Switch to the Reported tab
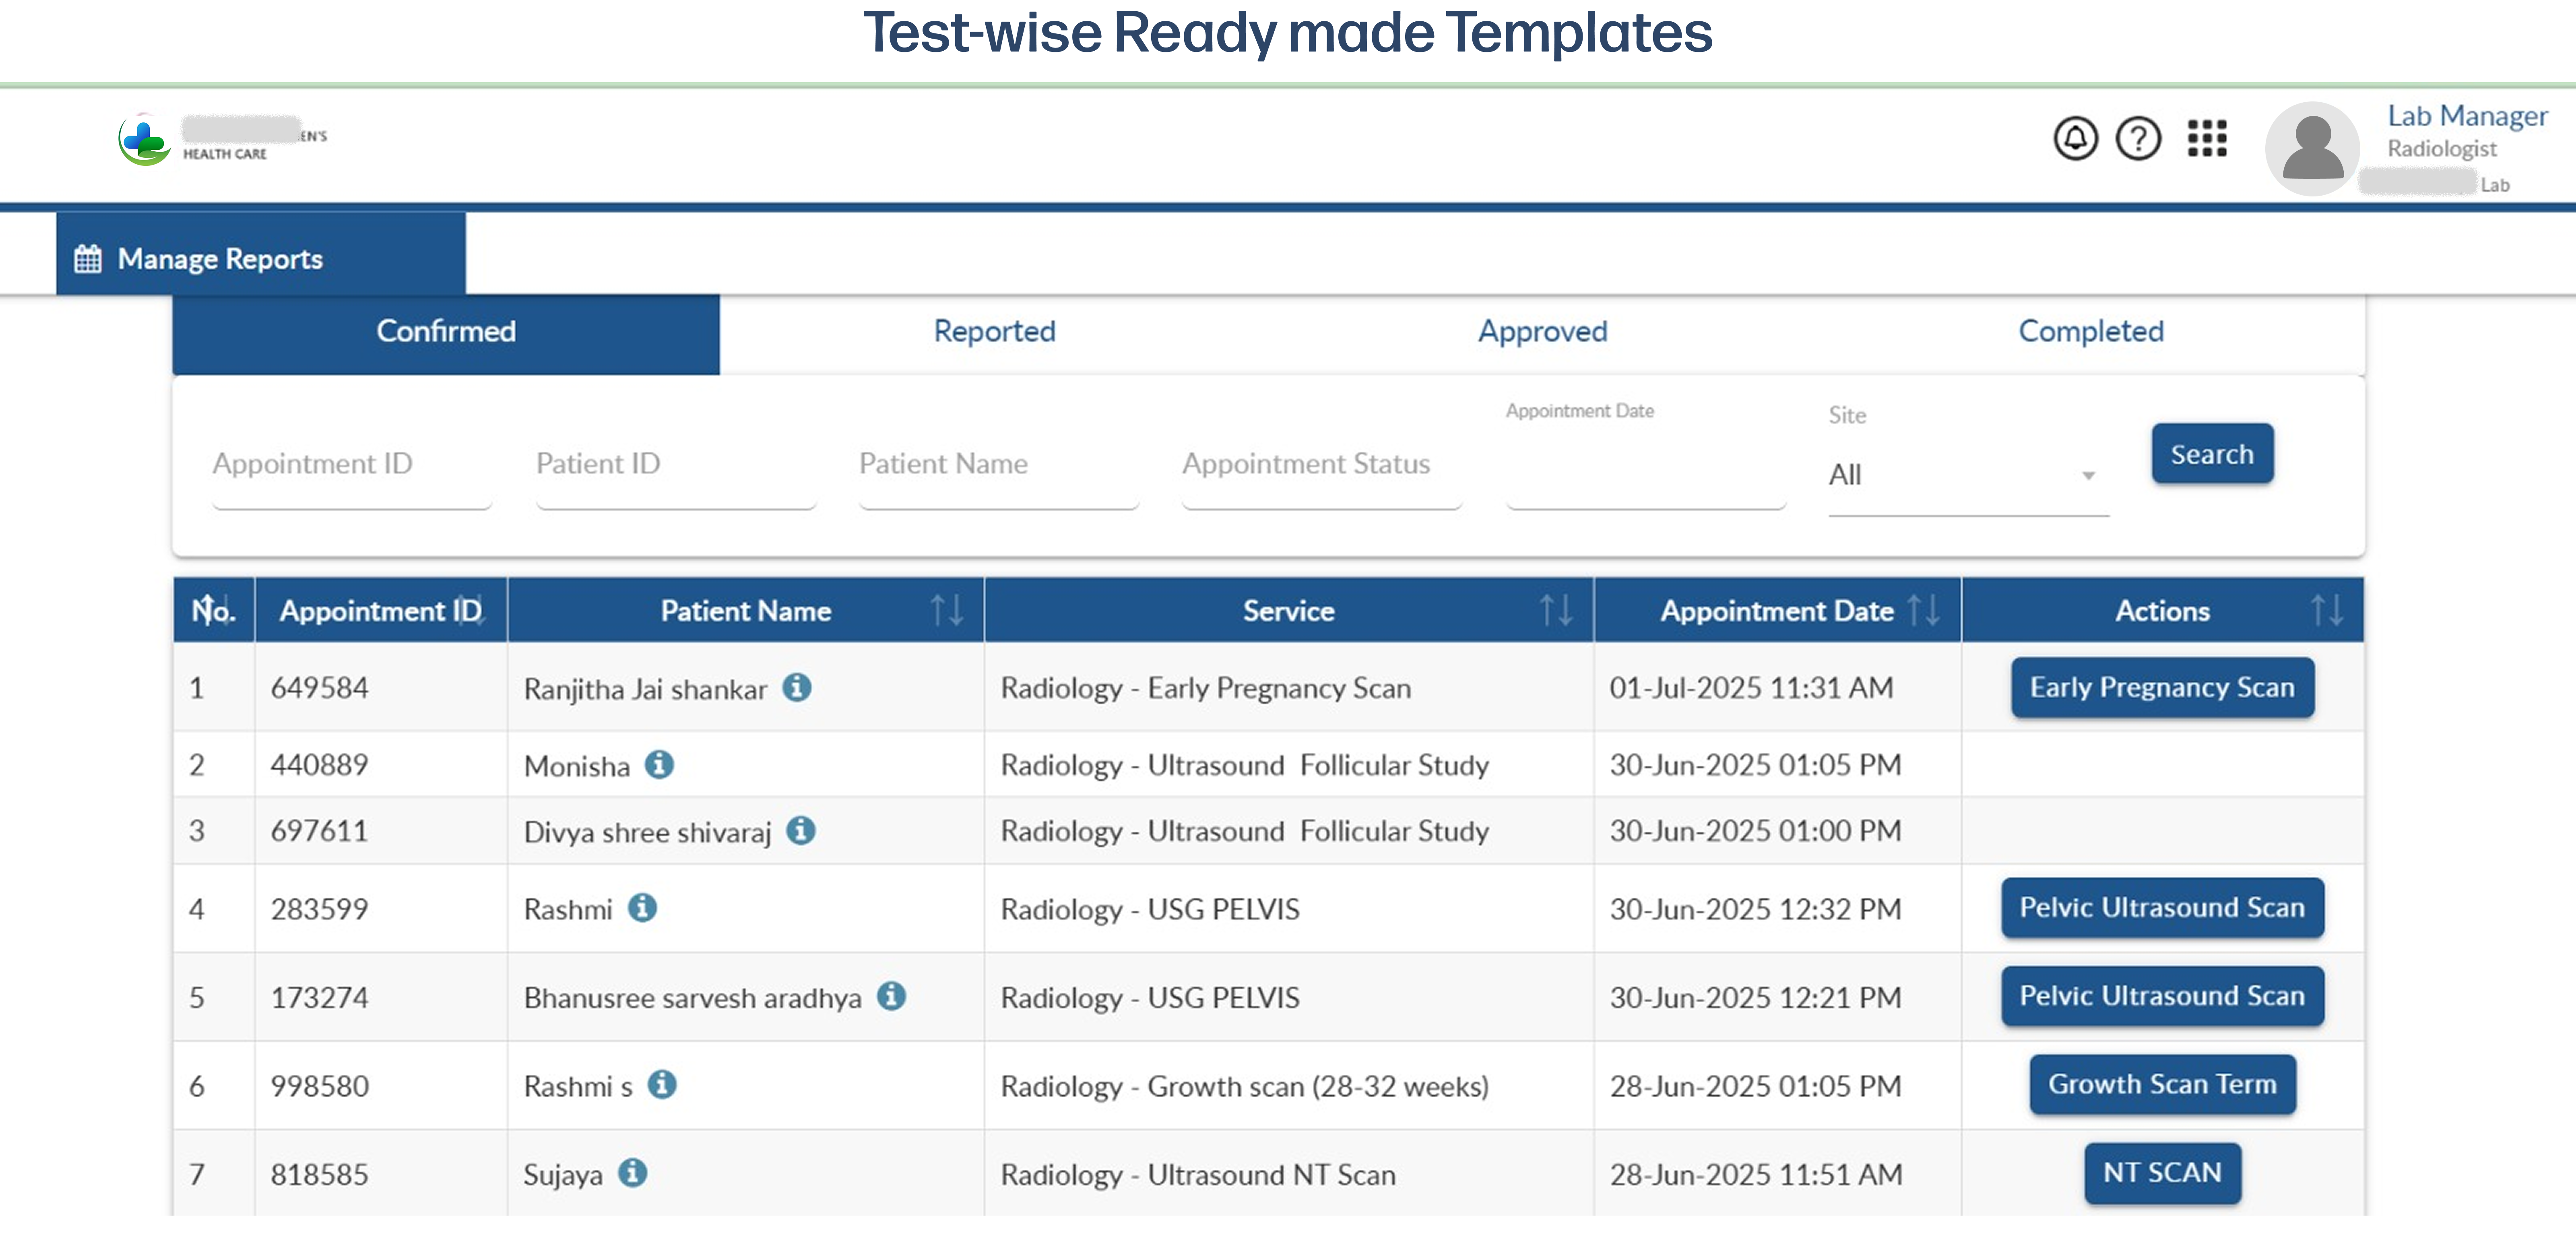The height and width of the screenshot is (1243, 2576). point(994,332)
